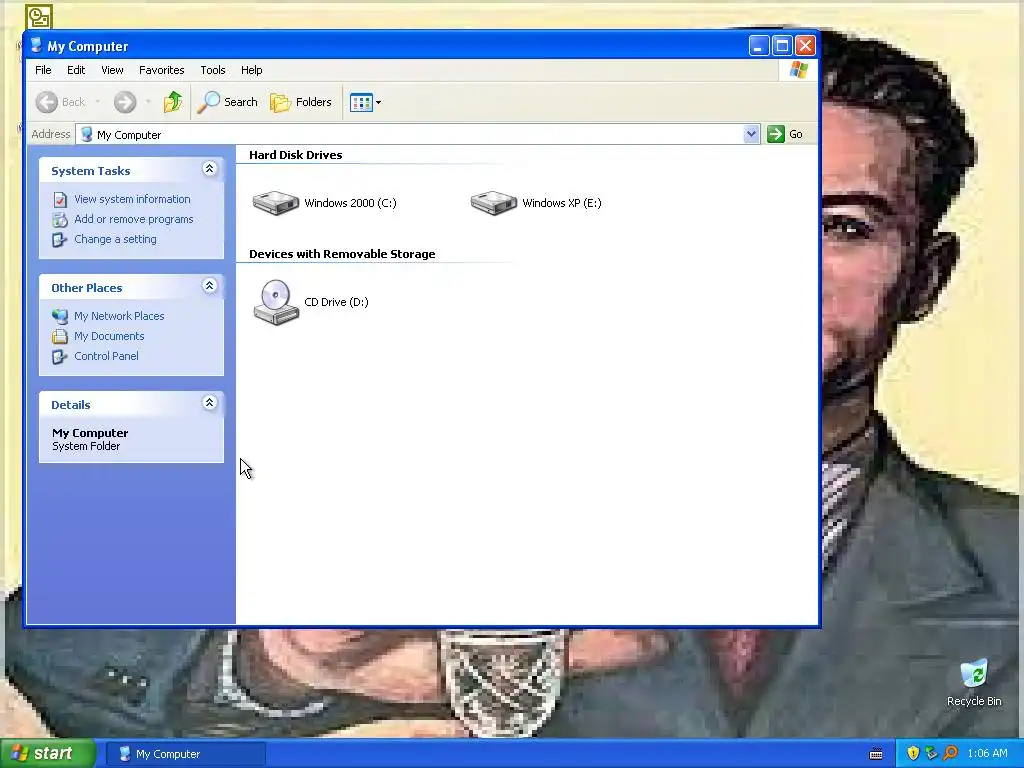Minimize the My Computer window

tap(758, 46)
